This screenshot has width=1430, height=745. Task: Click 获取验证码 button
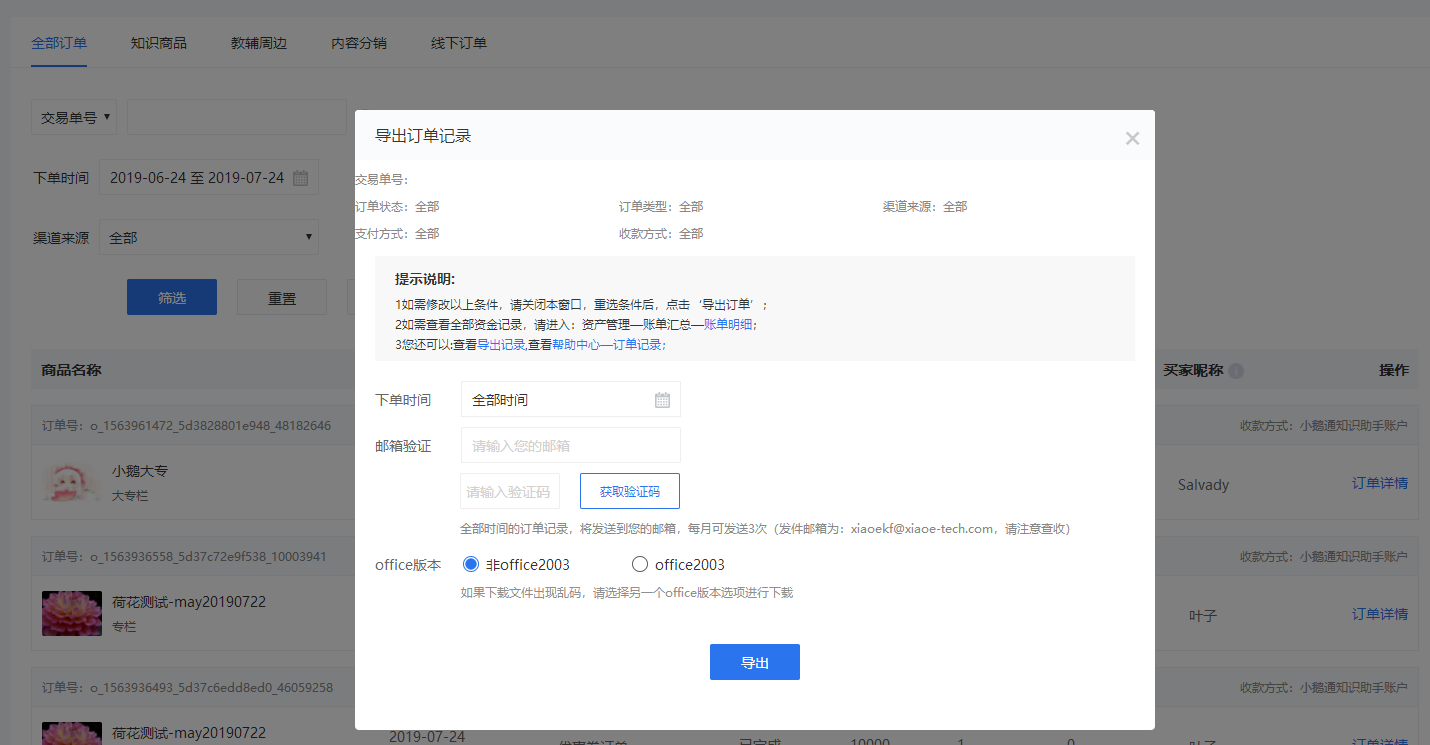point(630,491)
